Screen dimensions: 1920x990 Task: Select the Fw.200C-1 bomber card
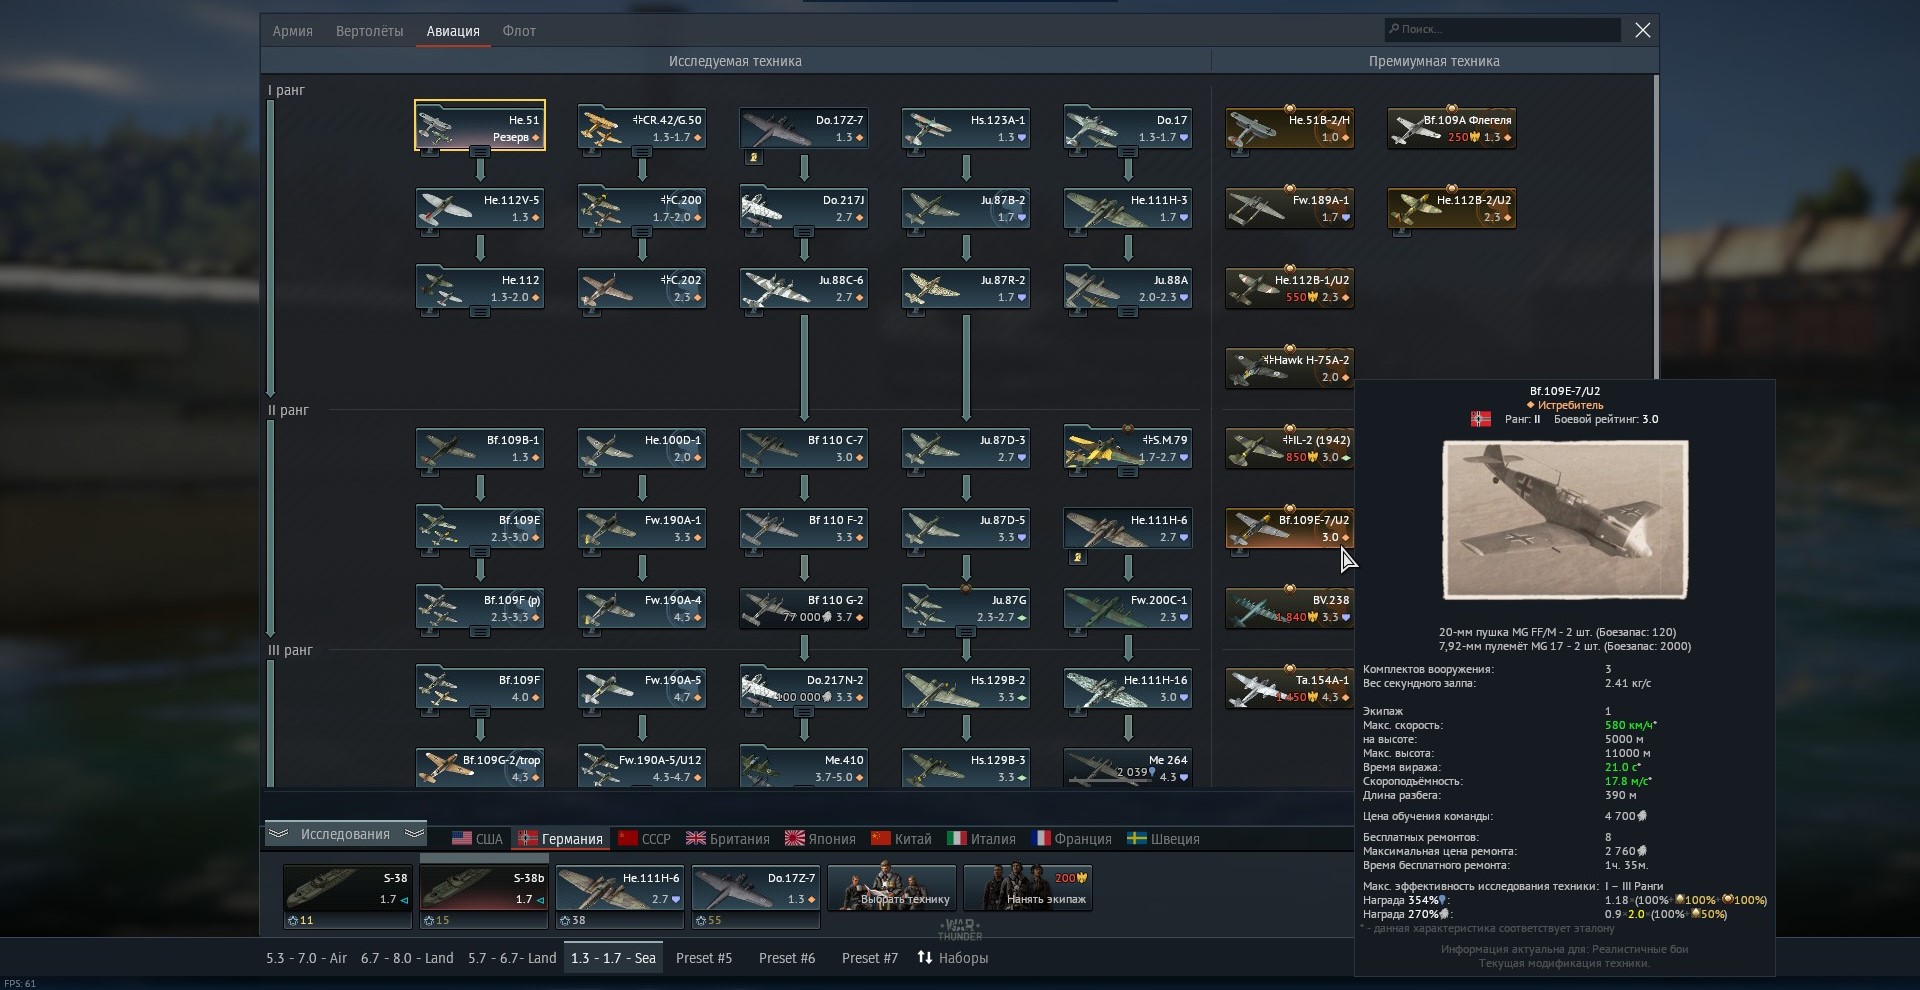tap(1128, 607)
